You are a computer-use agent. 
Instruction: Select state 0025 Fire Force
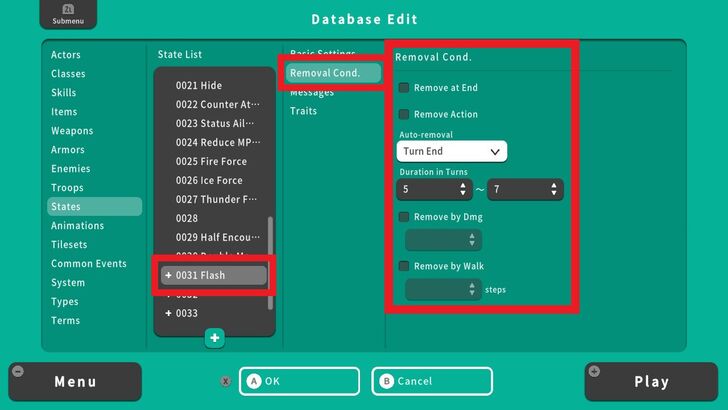(211, 162)
